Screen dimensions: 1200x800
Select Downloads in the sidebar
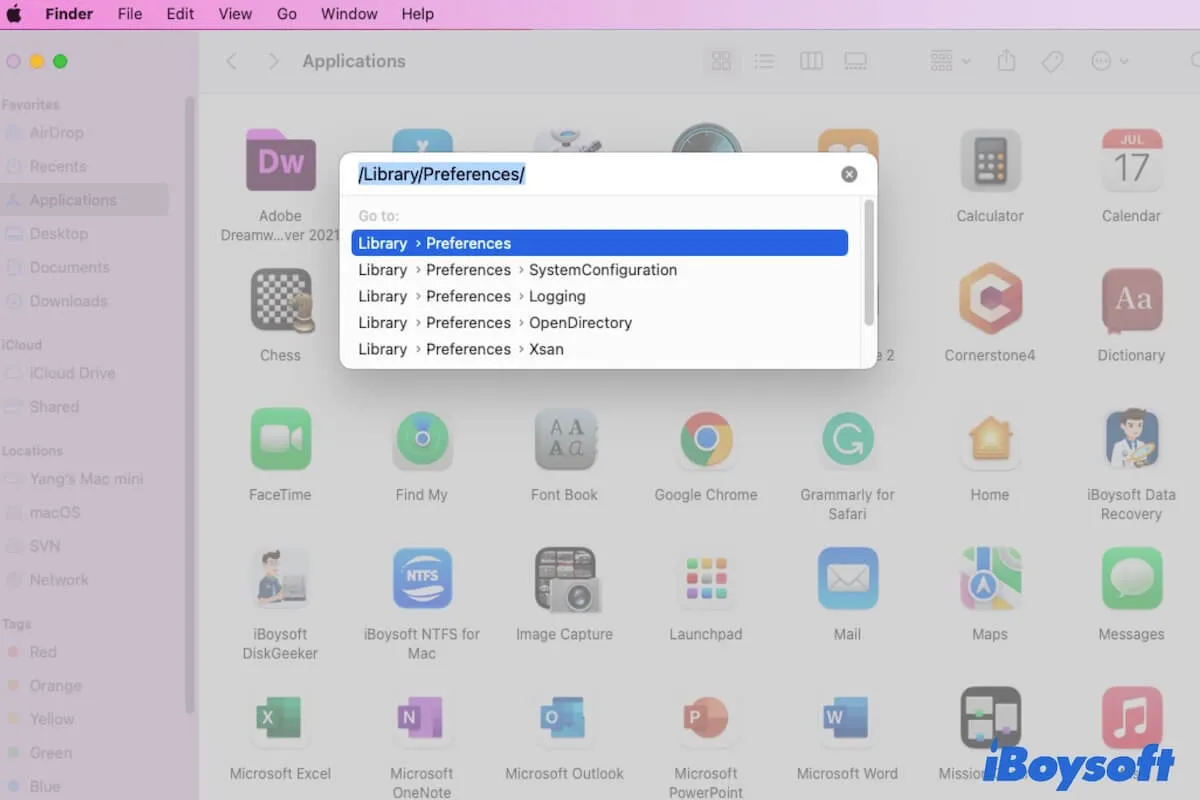[85, 301]
